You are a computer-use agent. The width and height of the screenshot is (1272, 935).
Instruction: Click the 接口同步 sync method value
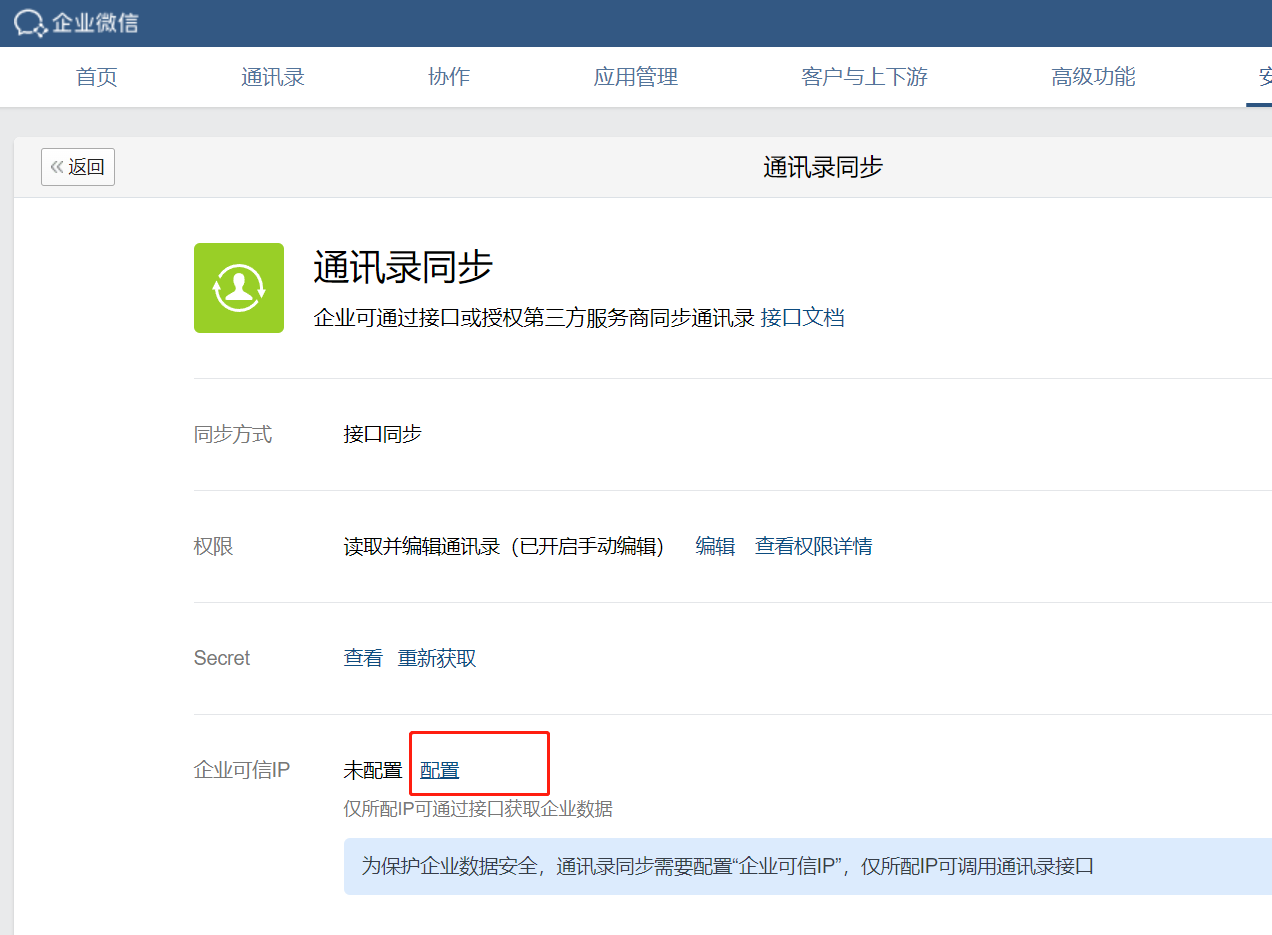383,434
